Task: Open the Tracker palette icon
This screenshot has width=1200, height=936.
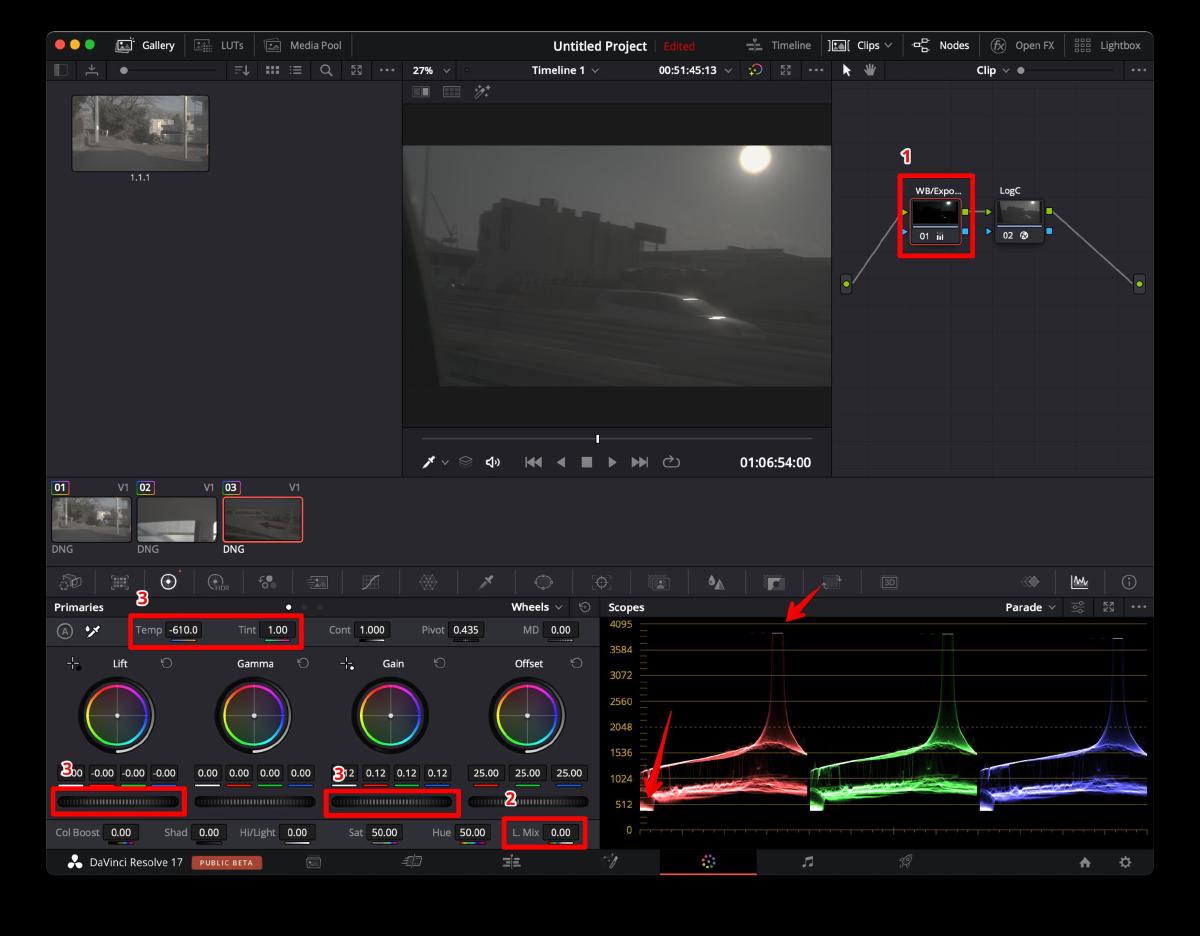Action: click(601, 582)
